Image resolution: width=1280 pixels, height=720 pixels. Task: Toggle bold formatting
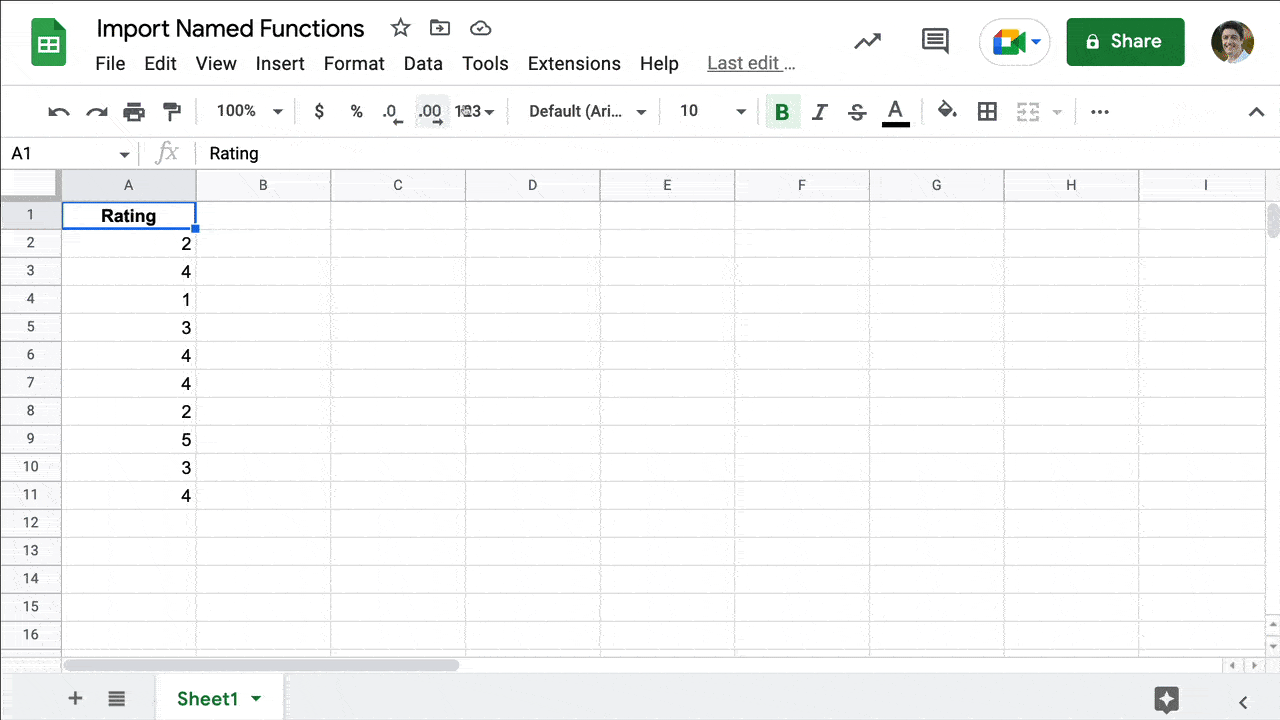[782, 111]
